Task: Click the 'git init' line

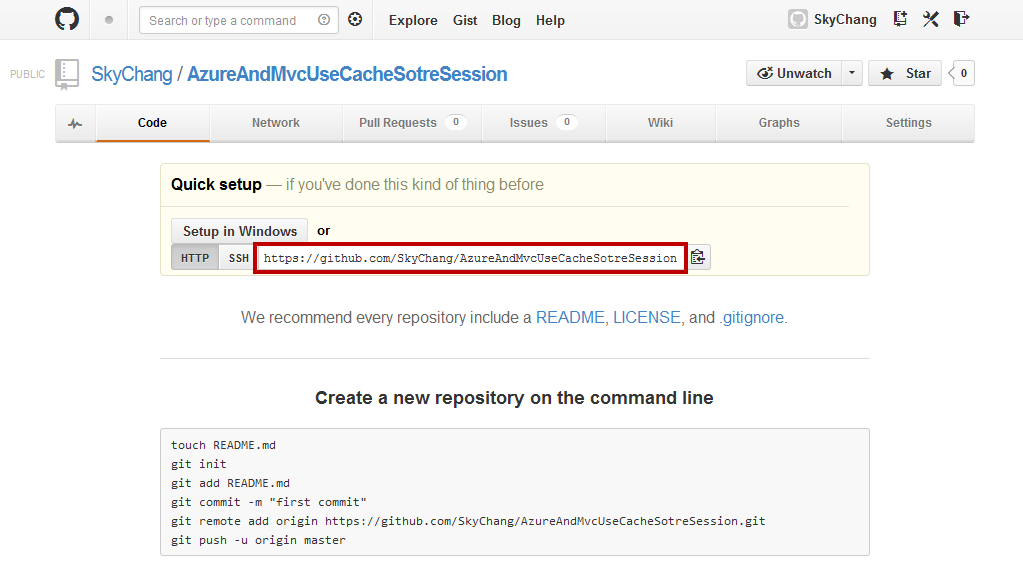Action: [x=198, y=464]
